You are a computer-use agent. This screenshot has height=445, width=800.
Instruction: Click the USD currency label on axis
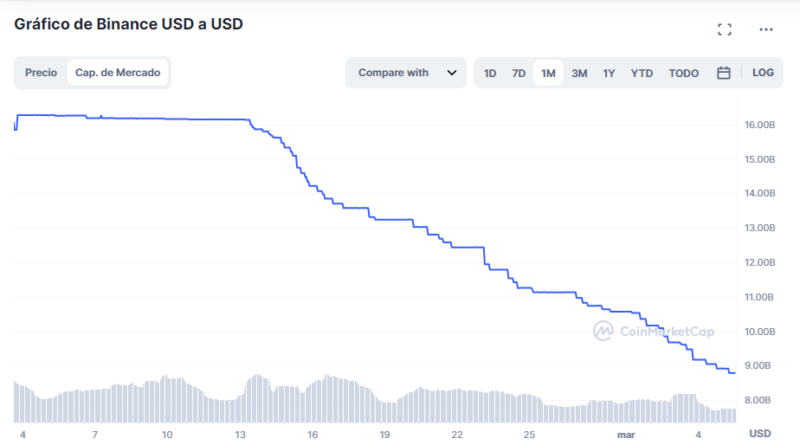coord(760,433)
